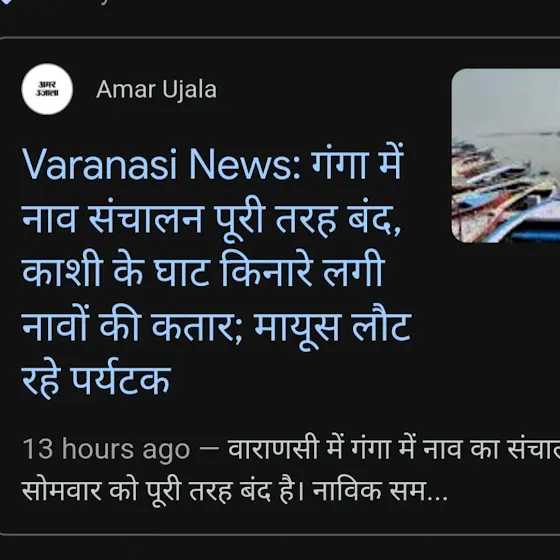
Task: Click snippet text starting 'वाराणसी में गंगा'
Action: [x=394, y=449]
